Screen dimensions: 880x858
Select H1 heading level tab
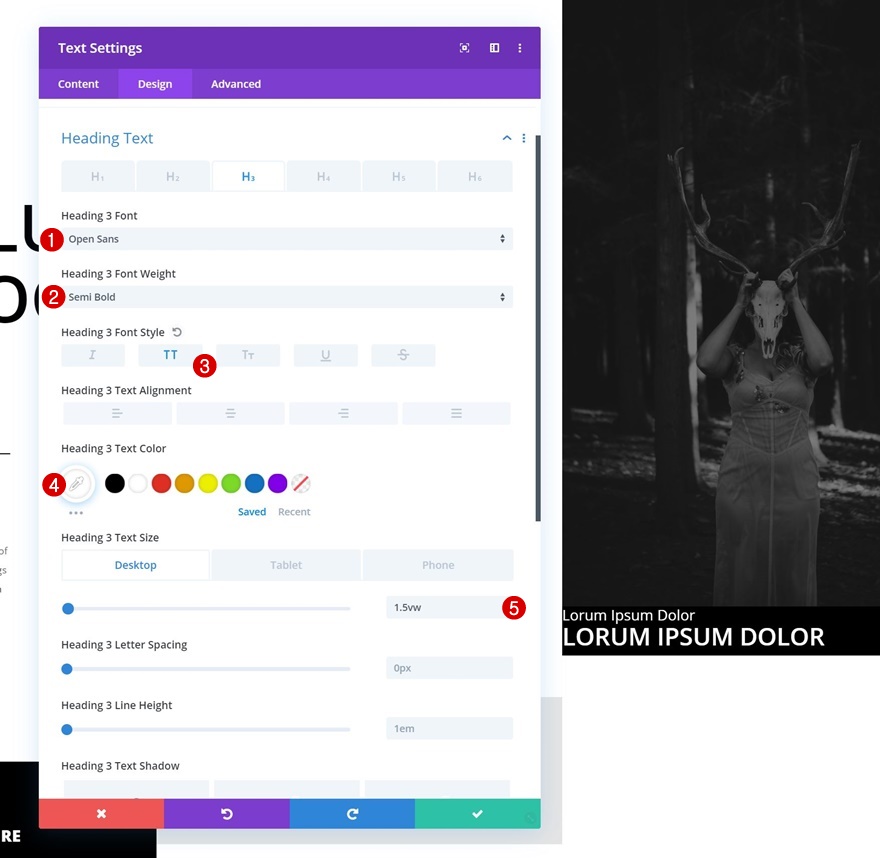[x=98, y=177]
